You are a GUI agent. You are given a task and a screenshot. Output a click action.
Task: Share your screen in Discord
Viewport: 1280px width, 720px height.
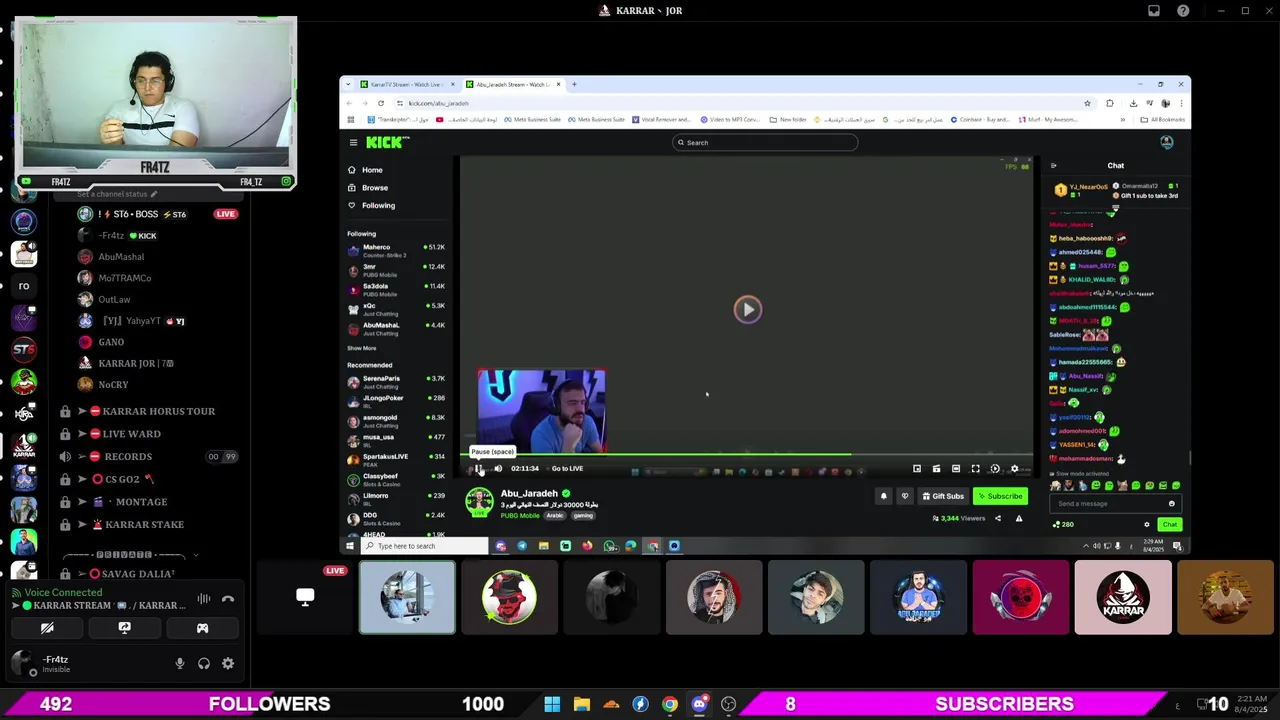125,628
